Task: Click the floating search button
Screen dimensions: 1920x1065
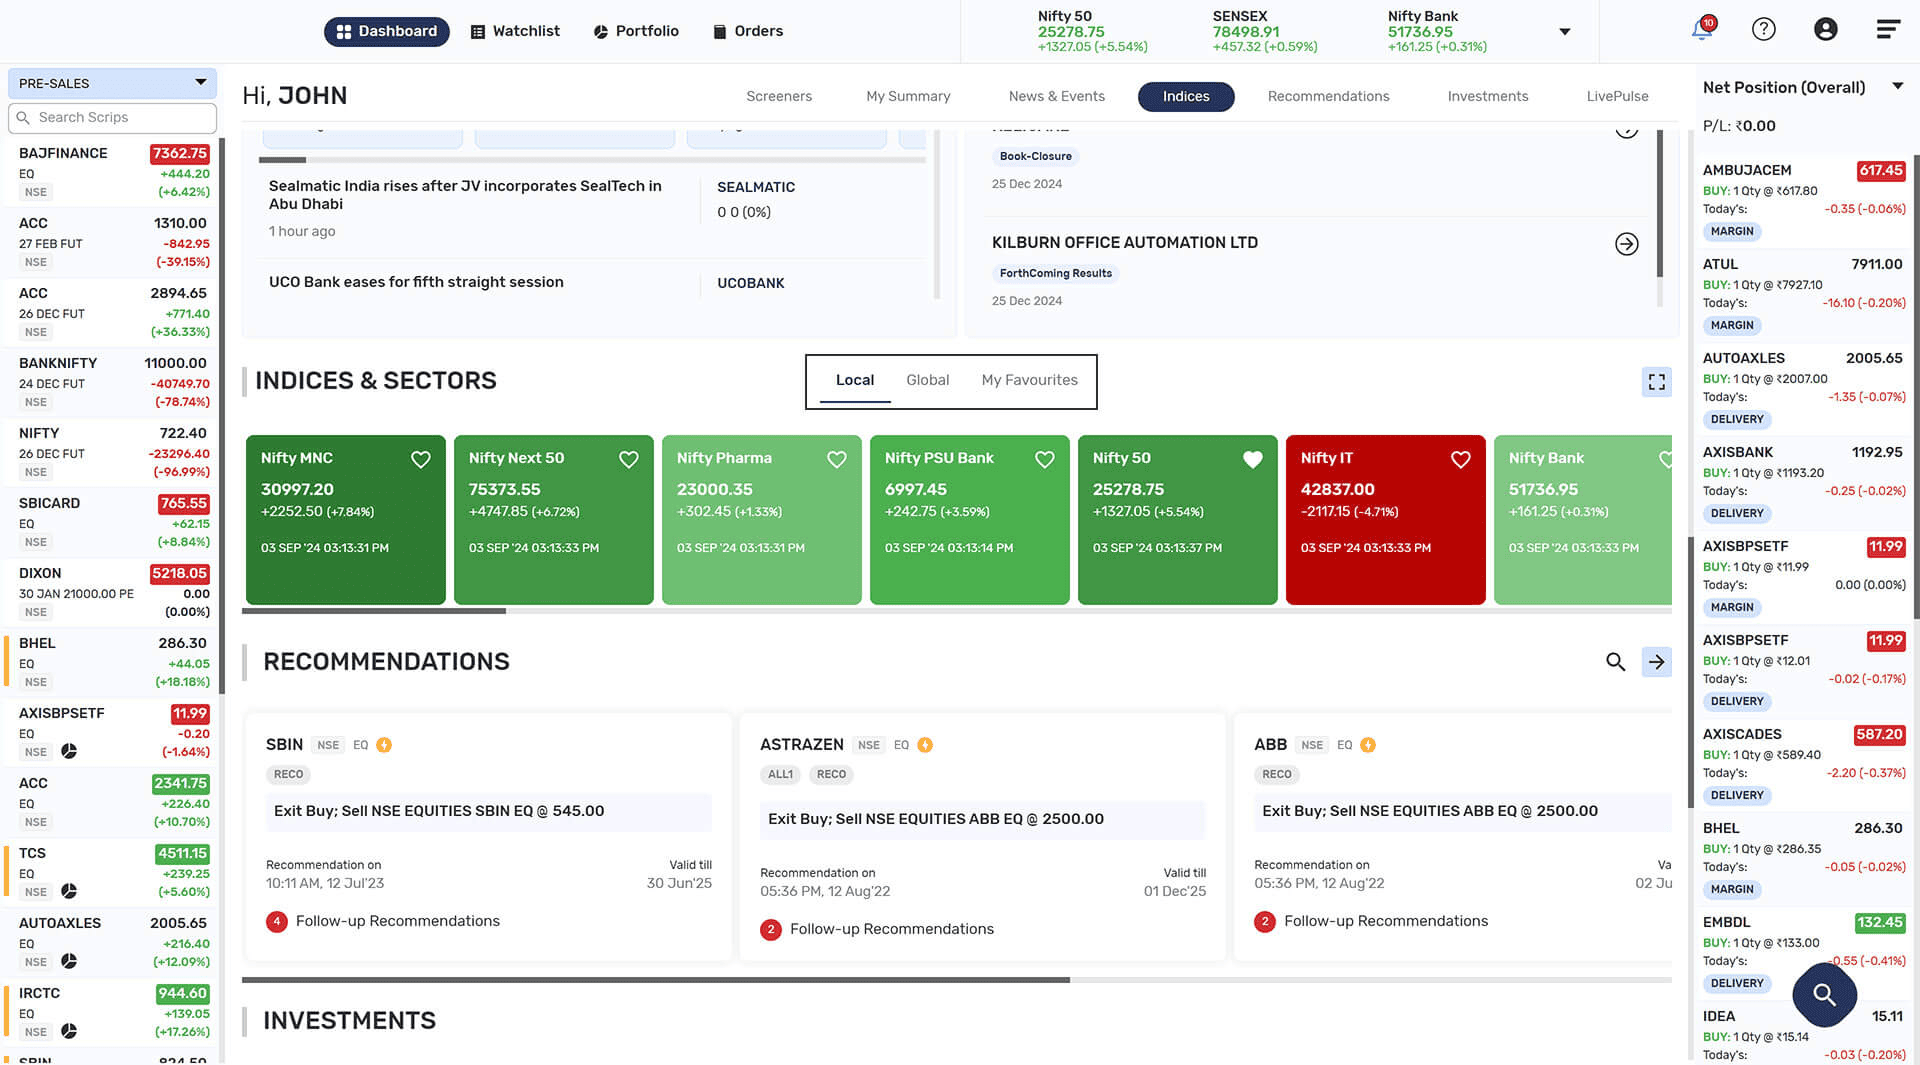Action: click(x=1825, y=995)
